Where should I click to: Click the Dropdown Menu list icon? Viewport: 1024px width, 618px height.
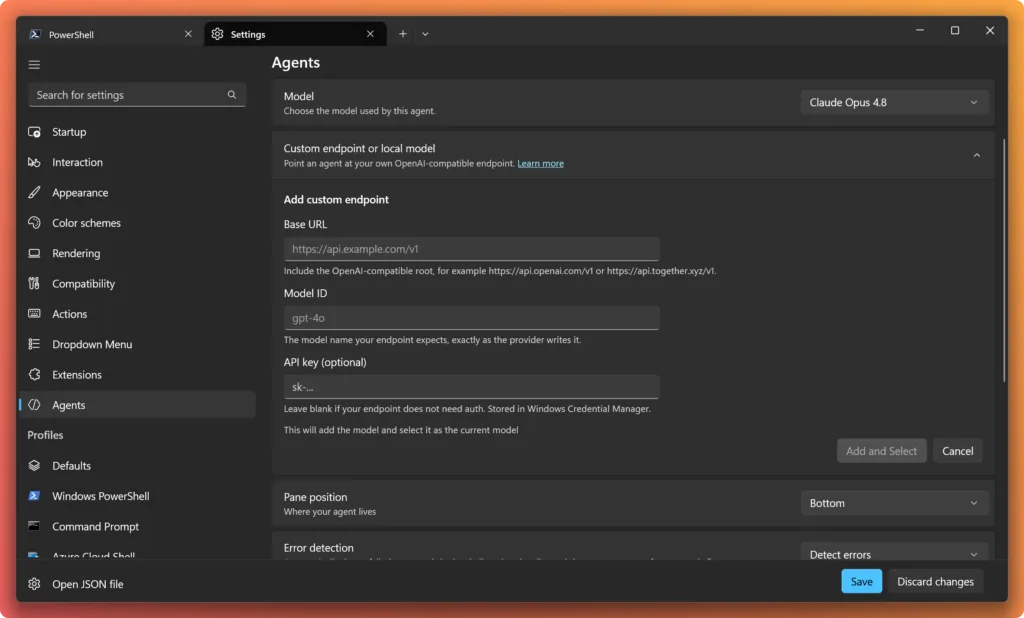pyautogui.click(x=34, y=344)
